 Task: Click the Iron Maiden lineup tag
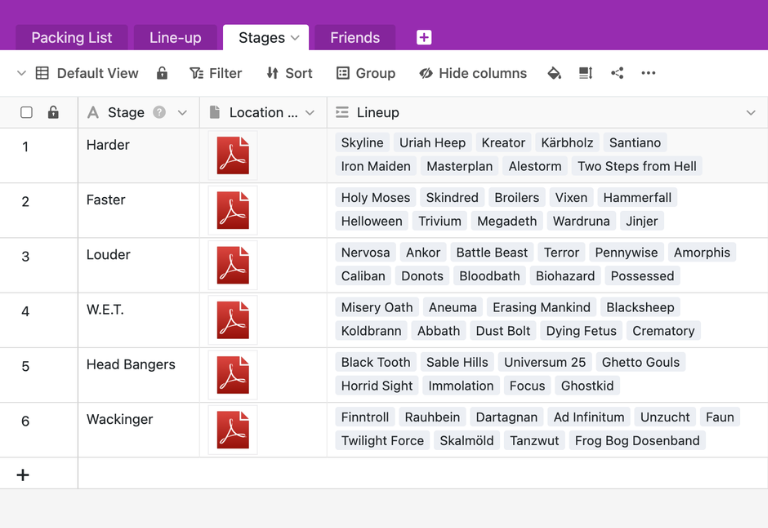tap(376, 166)
